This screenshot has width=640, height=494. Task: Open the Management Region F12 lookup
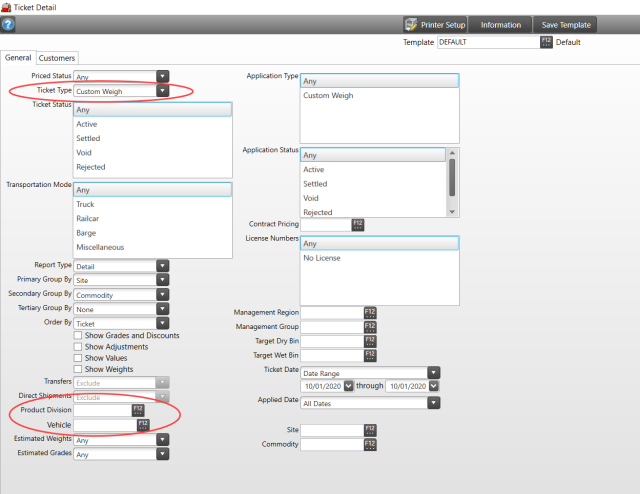tap(370, 313)
